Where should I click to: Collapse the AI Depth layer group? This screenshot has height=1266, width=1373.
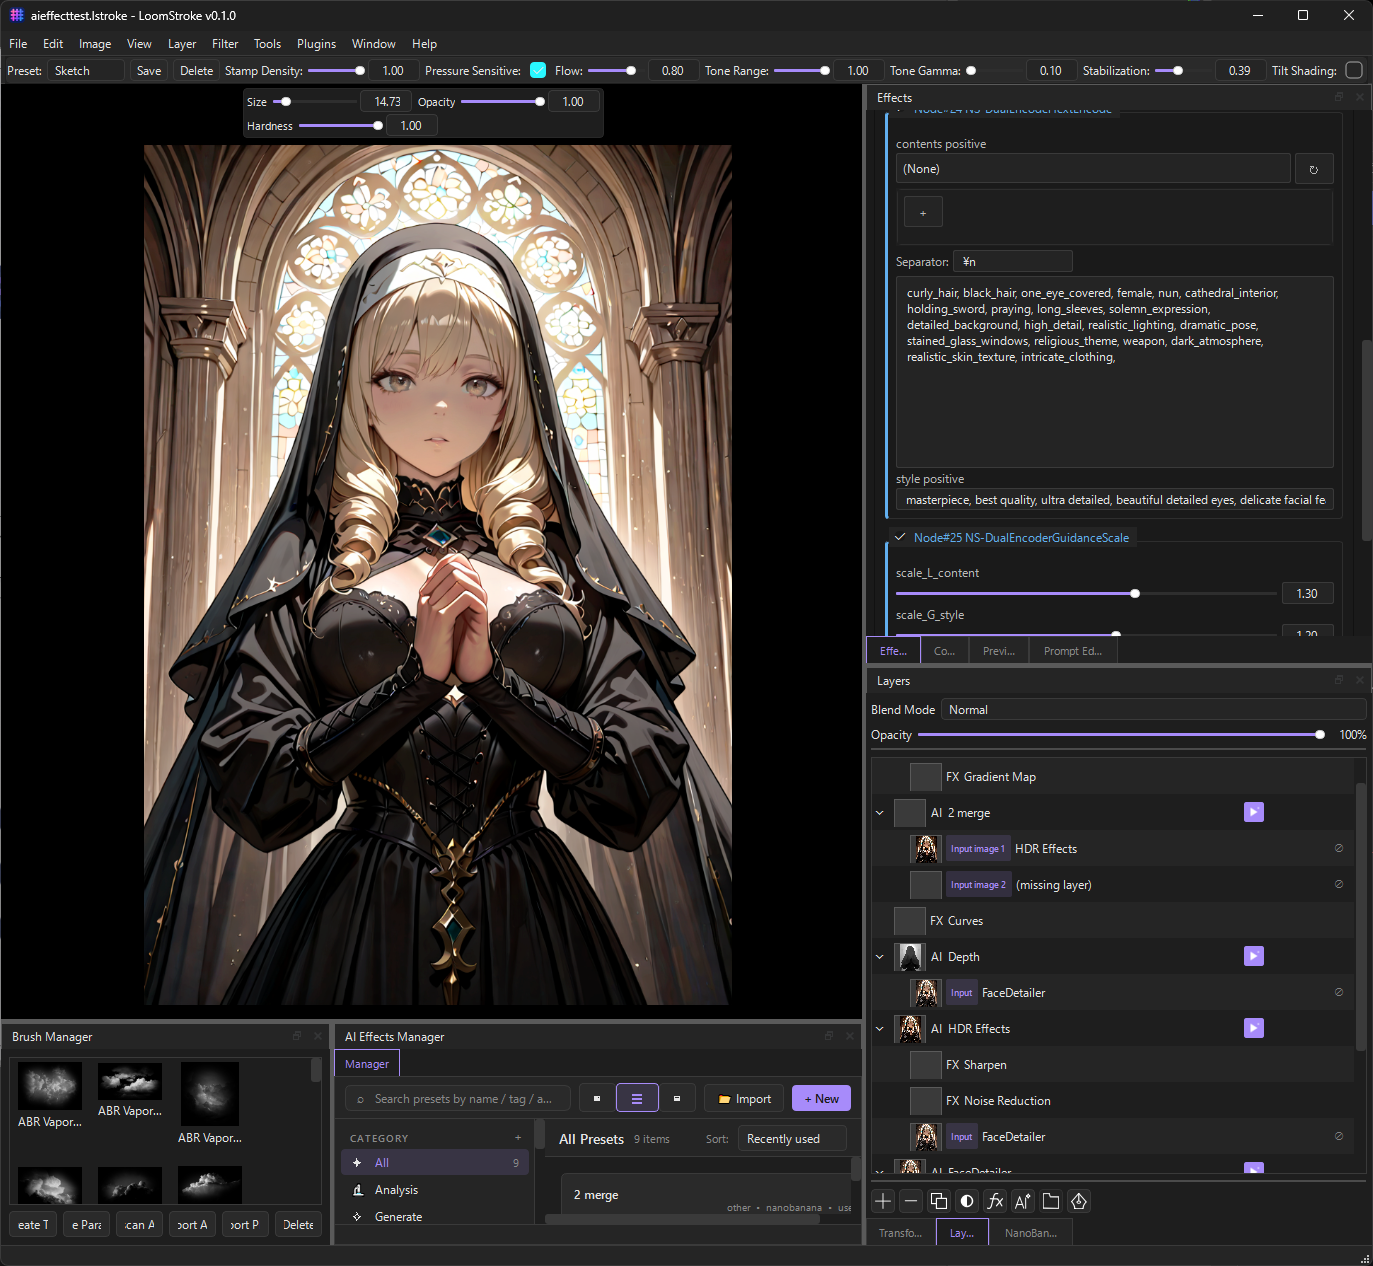coord(880,956)
